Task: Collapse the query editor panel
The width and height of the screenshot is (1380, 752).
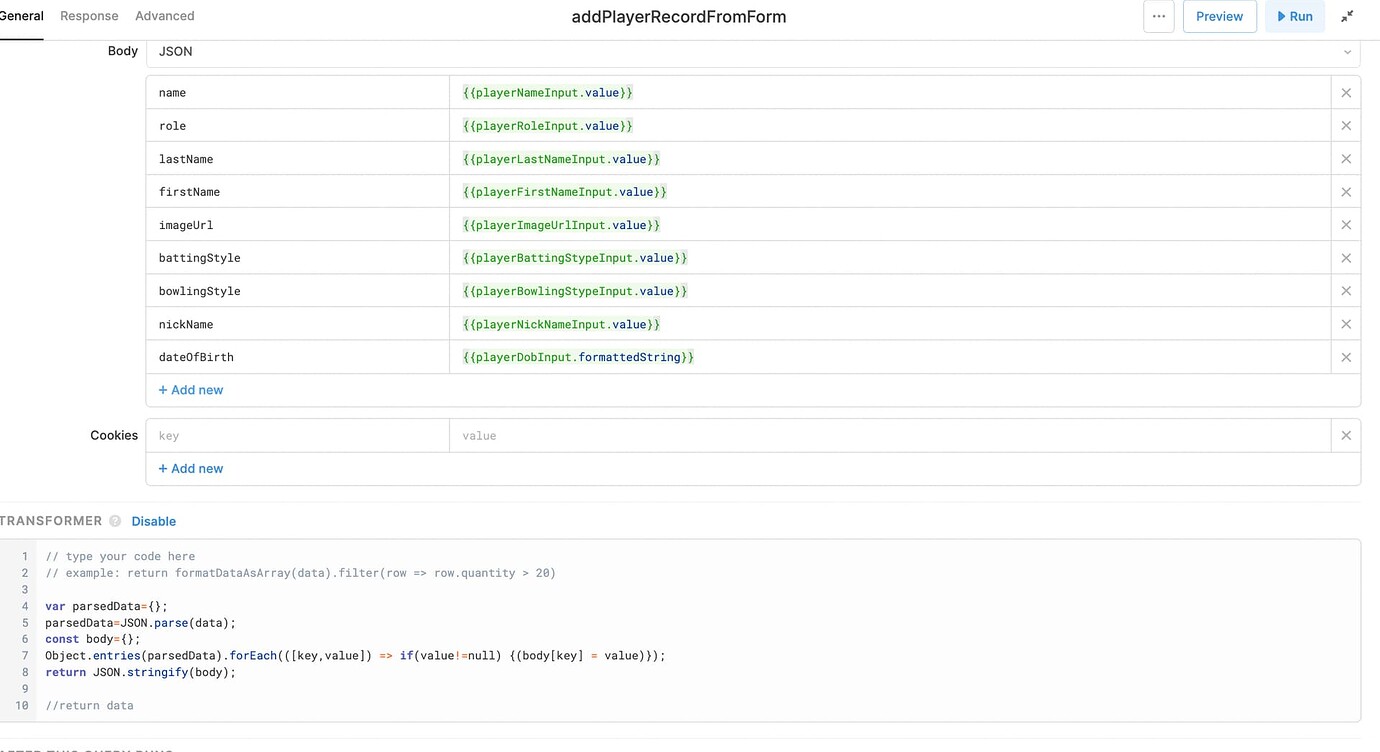Action: coord(1347,16)
